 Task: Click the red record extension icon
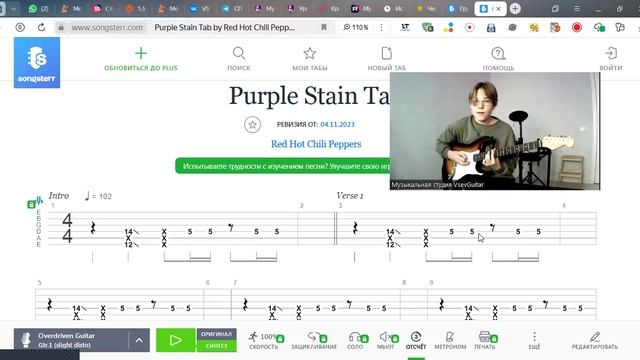click(577, 27)
